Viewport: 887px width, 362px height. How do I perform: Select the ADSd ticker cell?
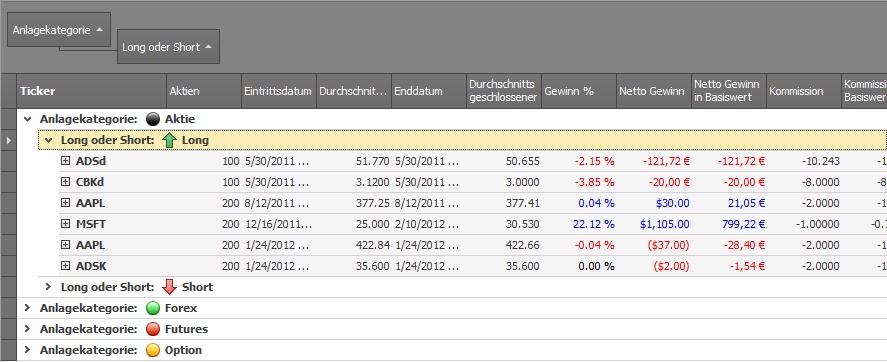(91, 161)
